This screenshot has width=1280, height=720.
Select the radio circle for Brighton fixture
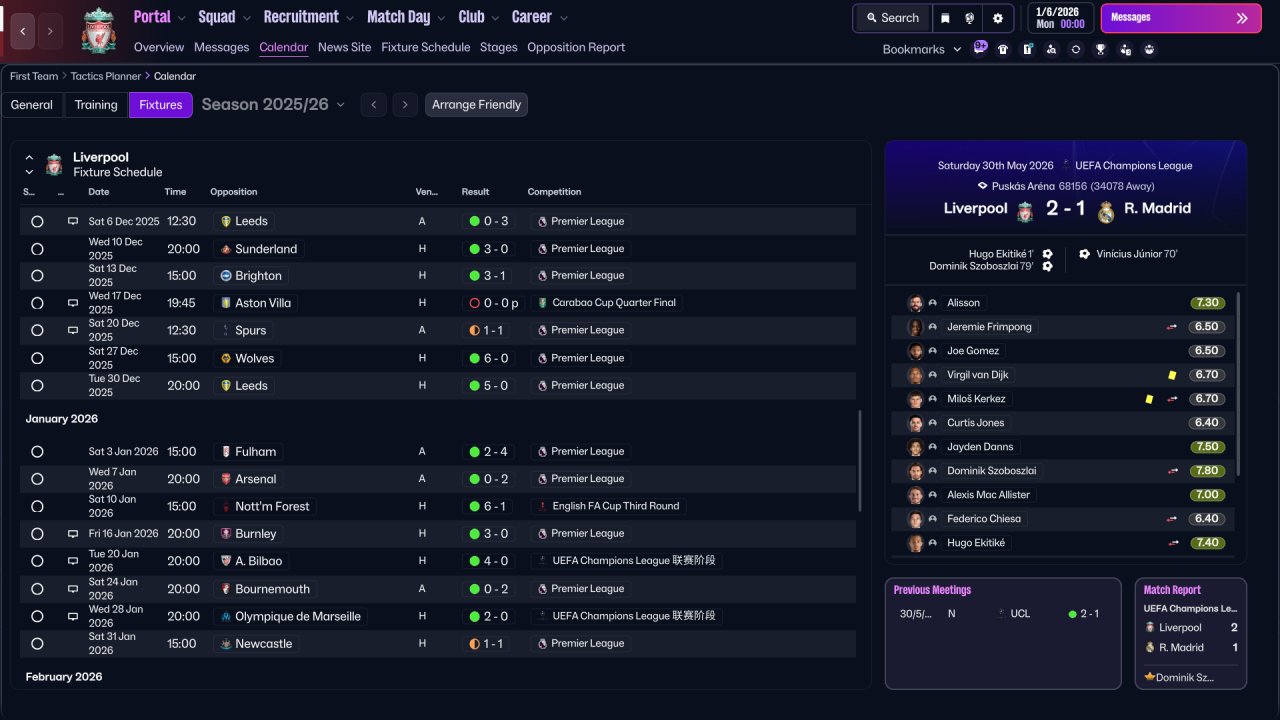37,276
